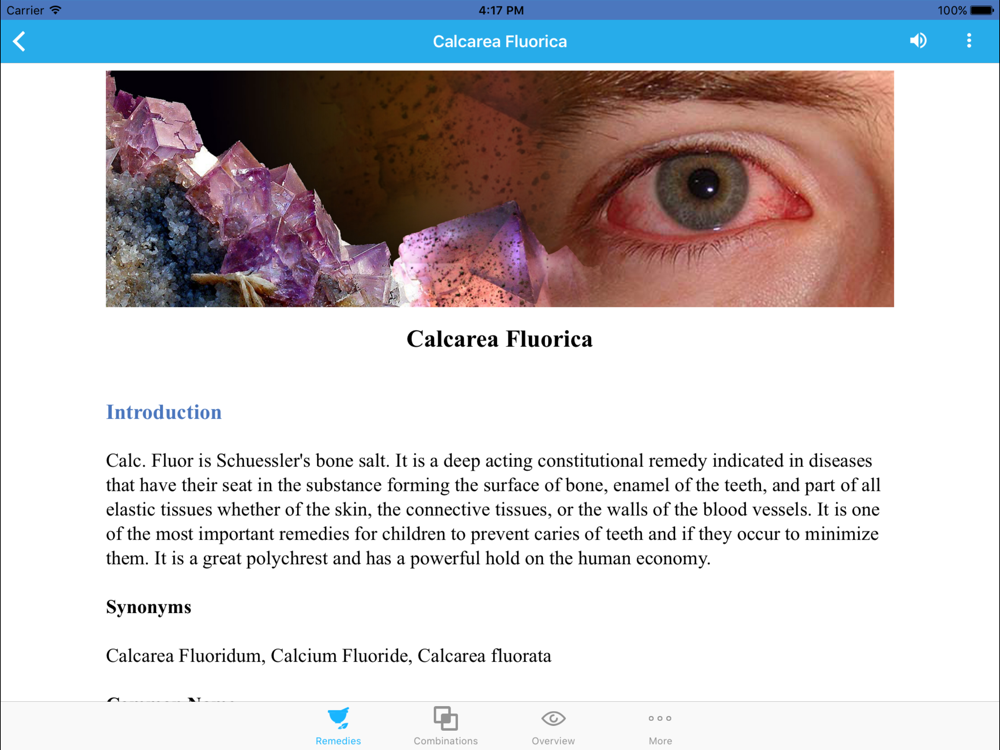Open the three-dot overflow menu
This screenshot has height=750, width=1000.
[969, 41]
